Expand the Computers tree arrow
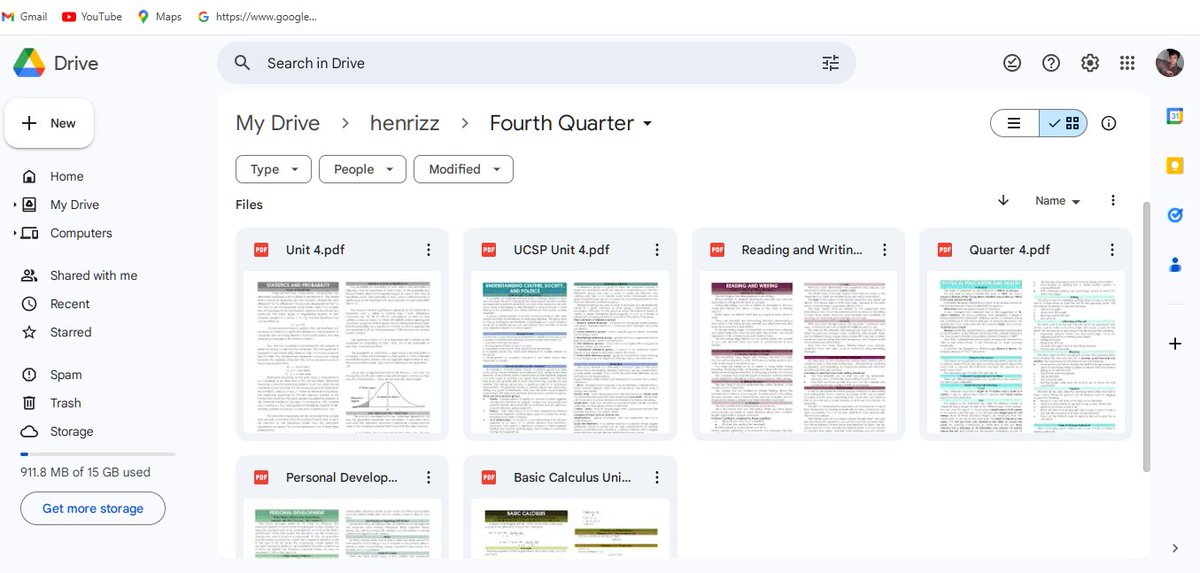The height and width of the screenshot is (573, 1200). click(15, 233)
